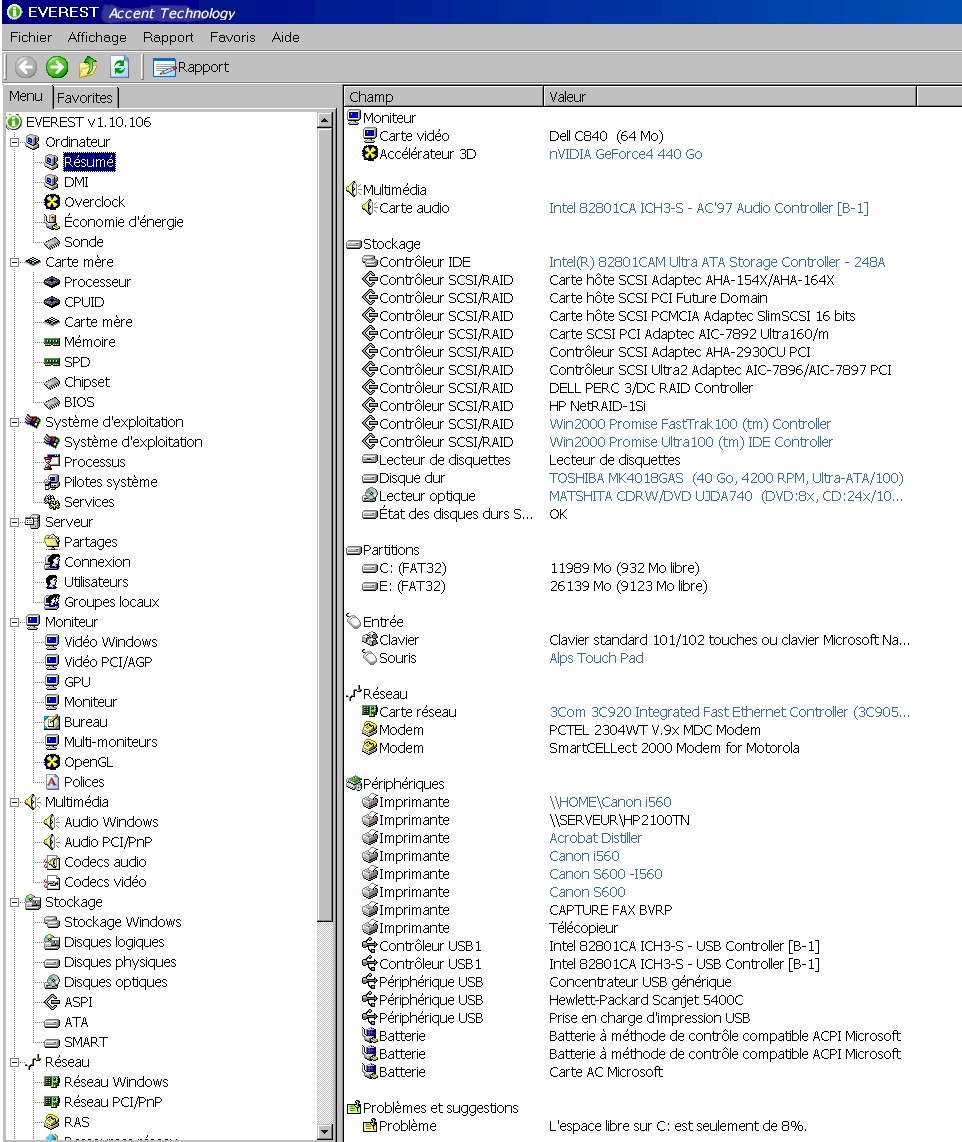This screenshot has width=962, height=1142.
Task: Click 'Hewlett-Packard Scanjet 5400C' value
Action: click(646, 1001)
